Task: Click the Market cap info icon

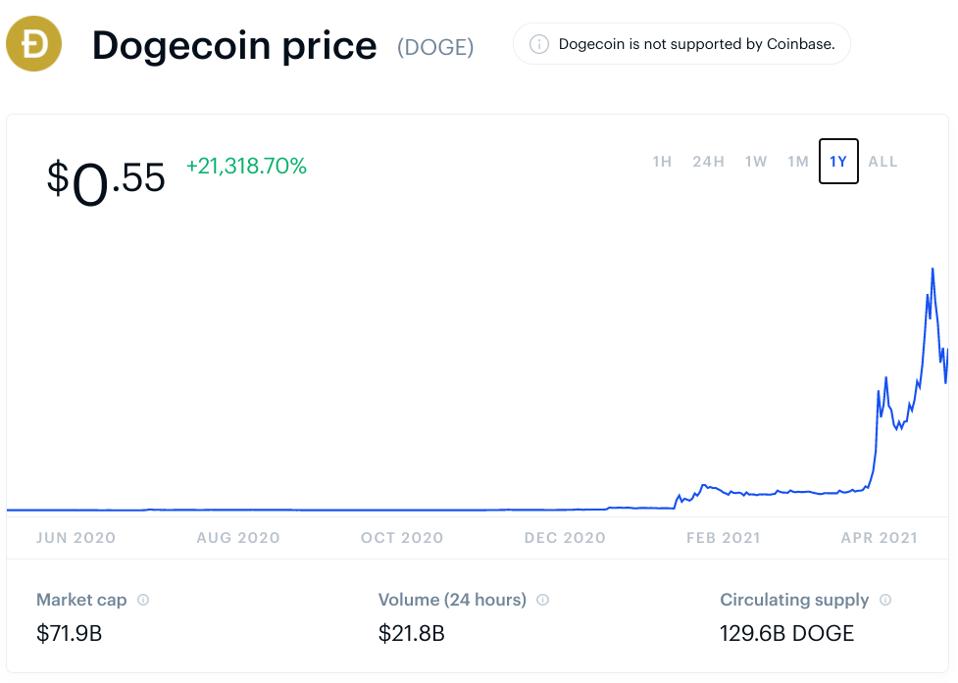Action: tap(143, 600)
